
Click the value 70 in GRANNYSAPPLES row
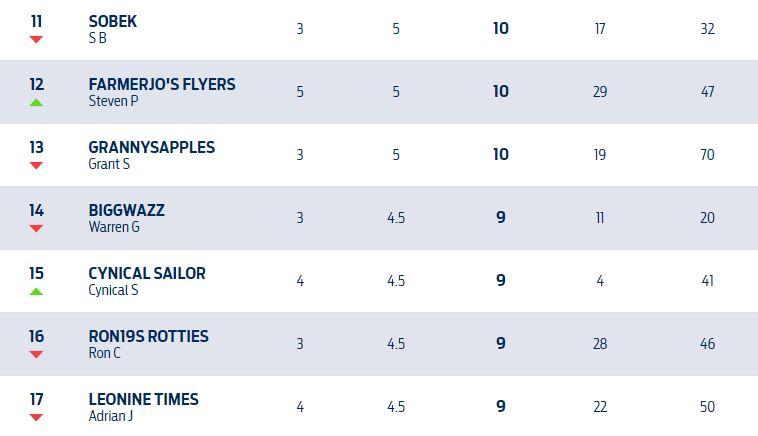[708, 155]
